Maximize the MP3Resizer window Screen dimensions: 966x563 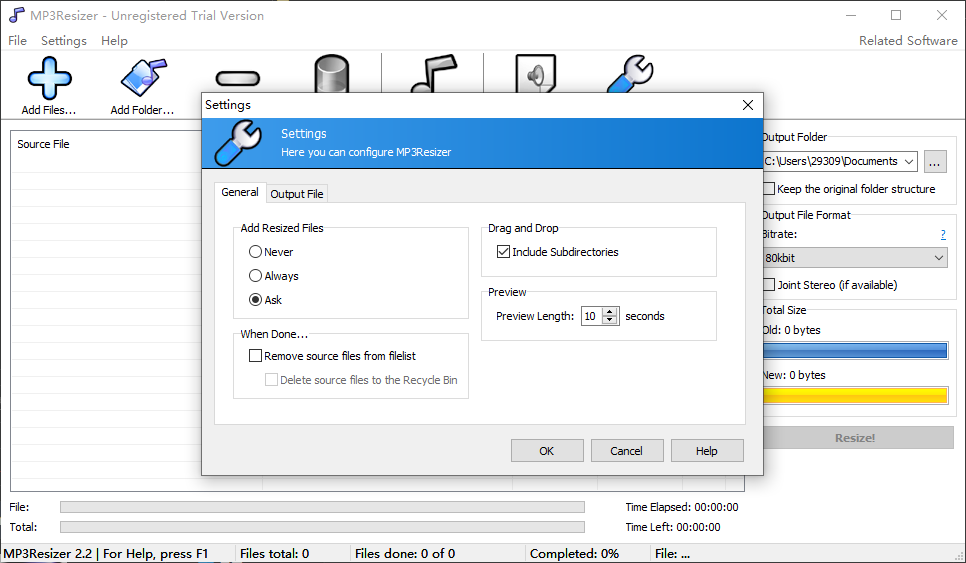(896, 15)
